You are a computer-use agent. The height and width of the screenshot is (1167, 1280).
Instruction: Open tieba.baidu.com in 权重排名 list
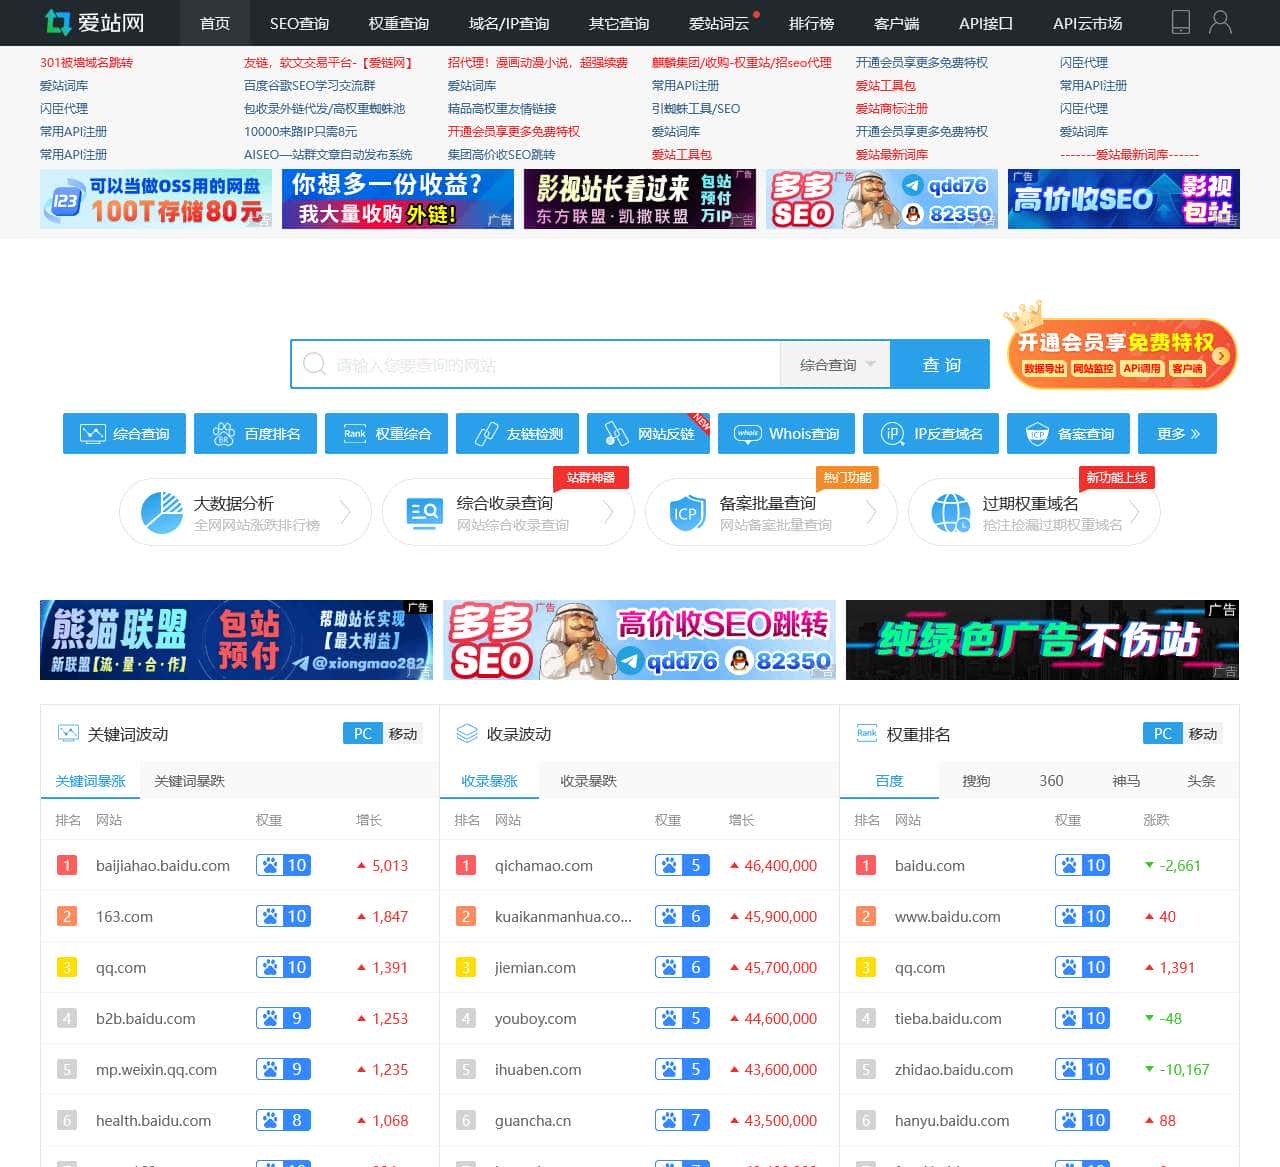pos(948,1018)
